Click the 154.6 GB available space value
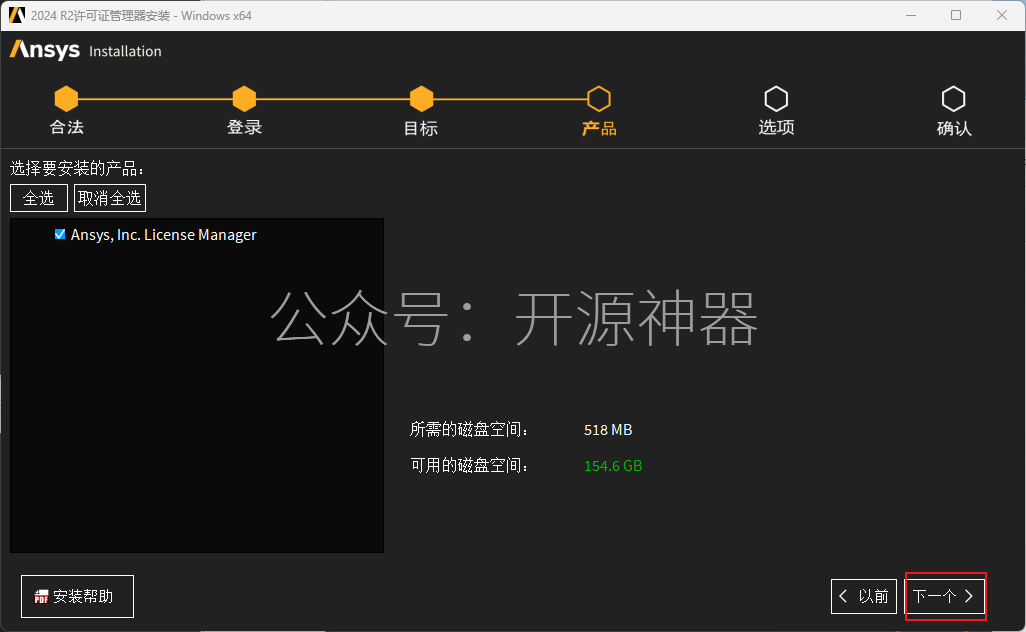This screenshot has height=632, width=1026. pos(613,466)
